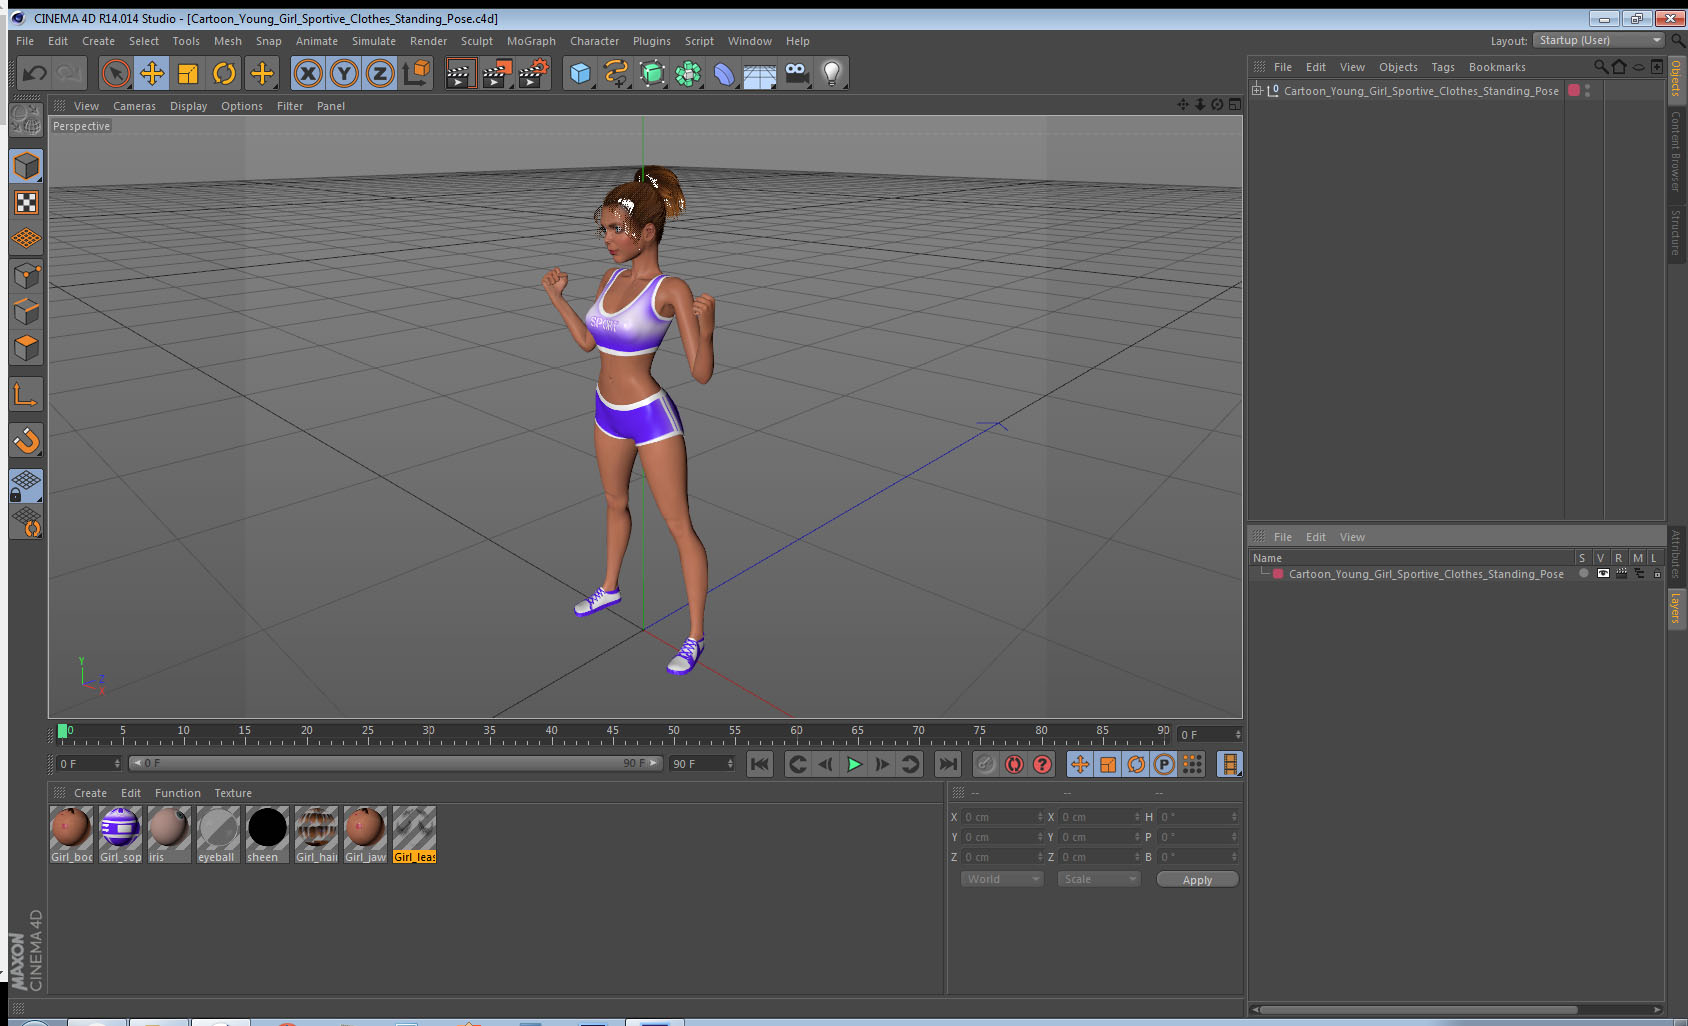The width and height of the screenshot is (1688, 1026).
Task: Enable the Axis mode tool
Action: [x=26, y=395]
